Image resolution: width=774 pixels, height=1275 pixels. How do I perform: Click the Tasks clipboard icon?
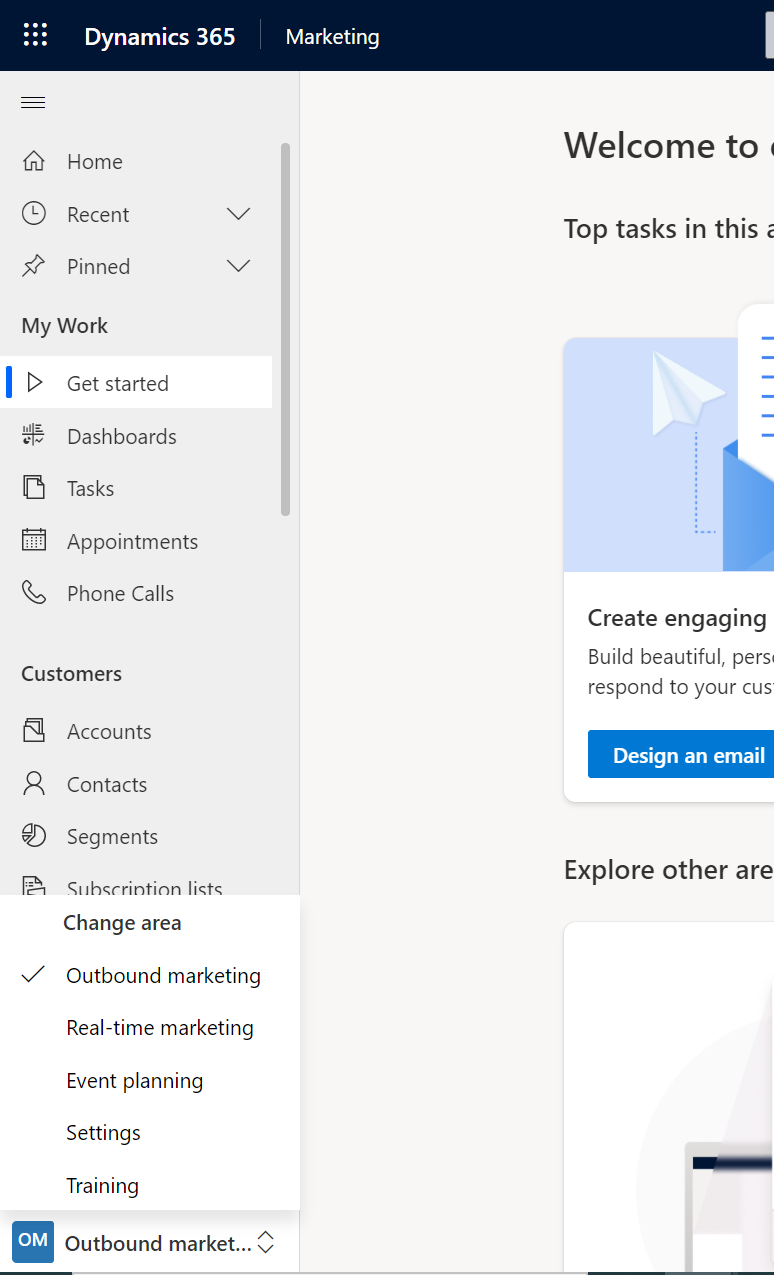coord(34,488)
